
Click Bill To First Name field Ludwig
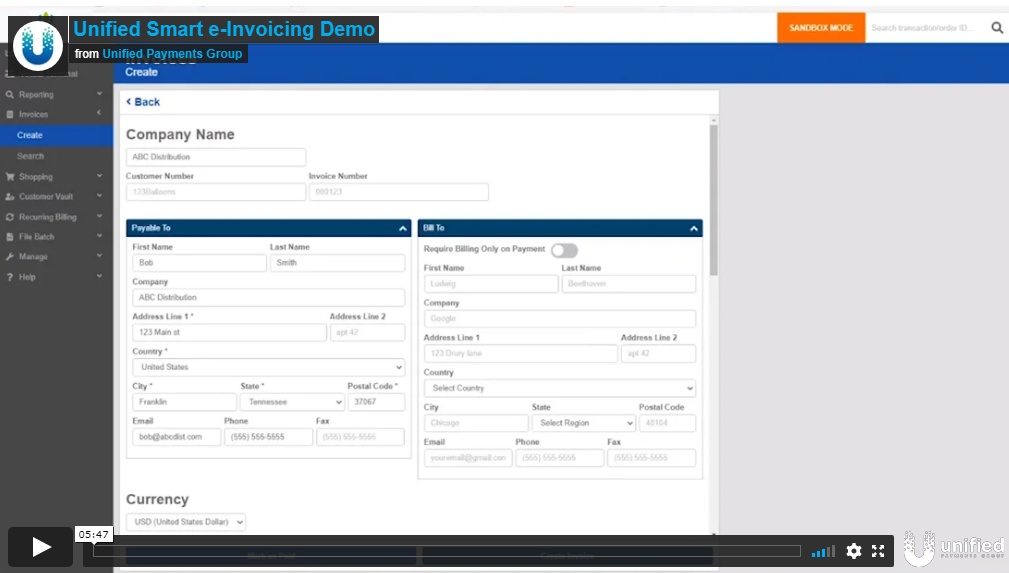(x=491, y=284)
